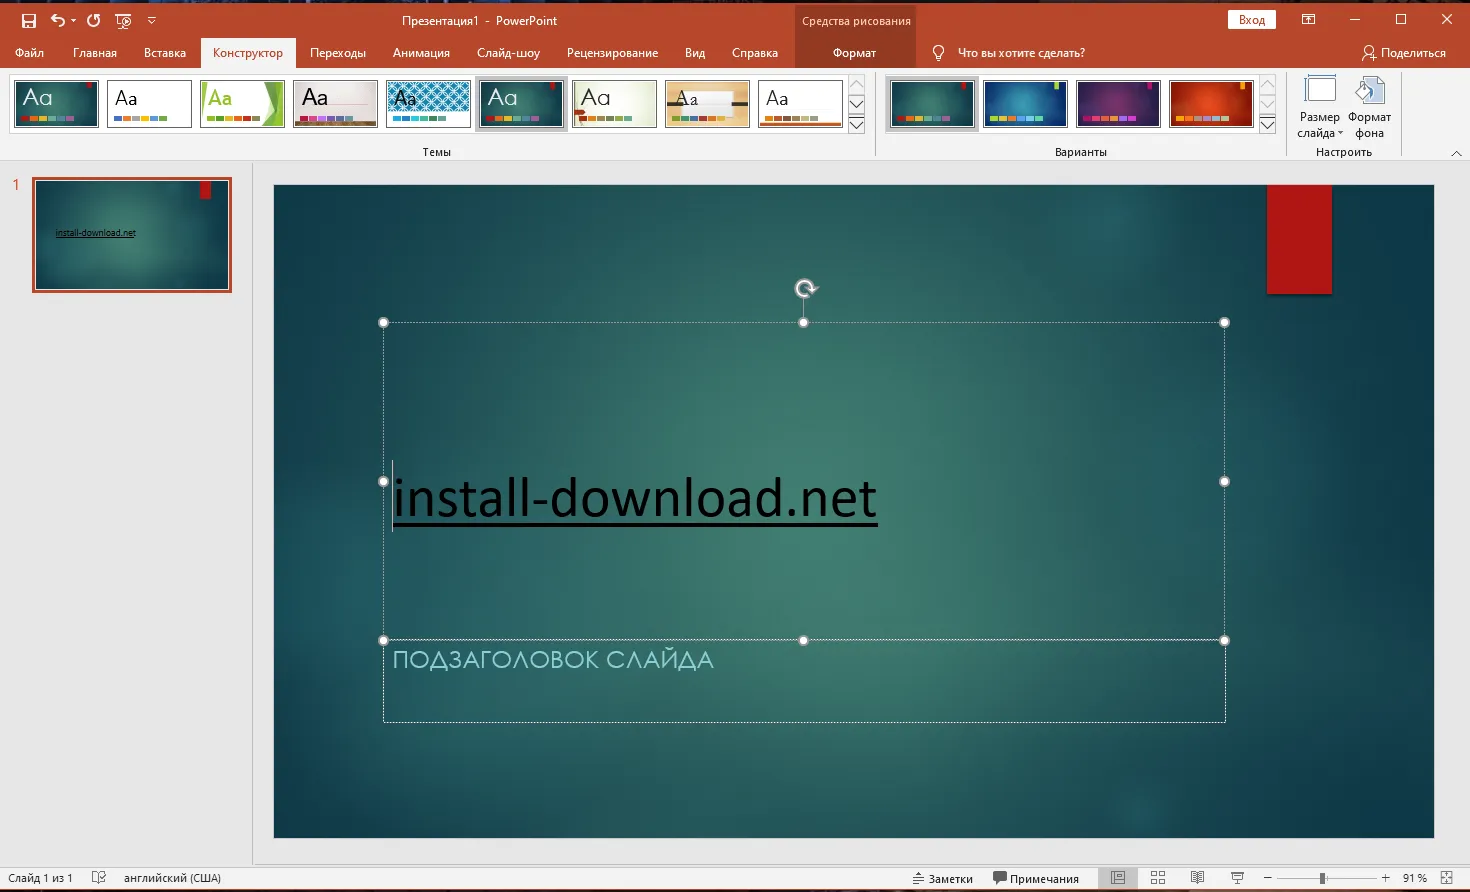Image resolution: width=1470 pixels, height=892 pixels.
Task: Open reading view from status bar
Action: (1197, 878)
